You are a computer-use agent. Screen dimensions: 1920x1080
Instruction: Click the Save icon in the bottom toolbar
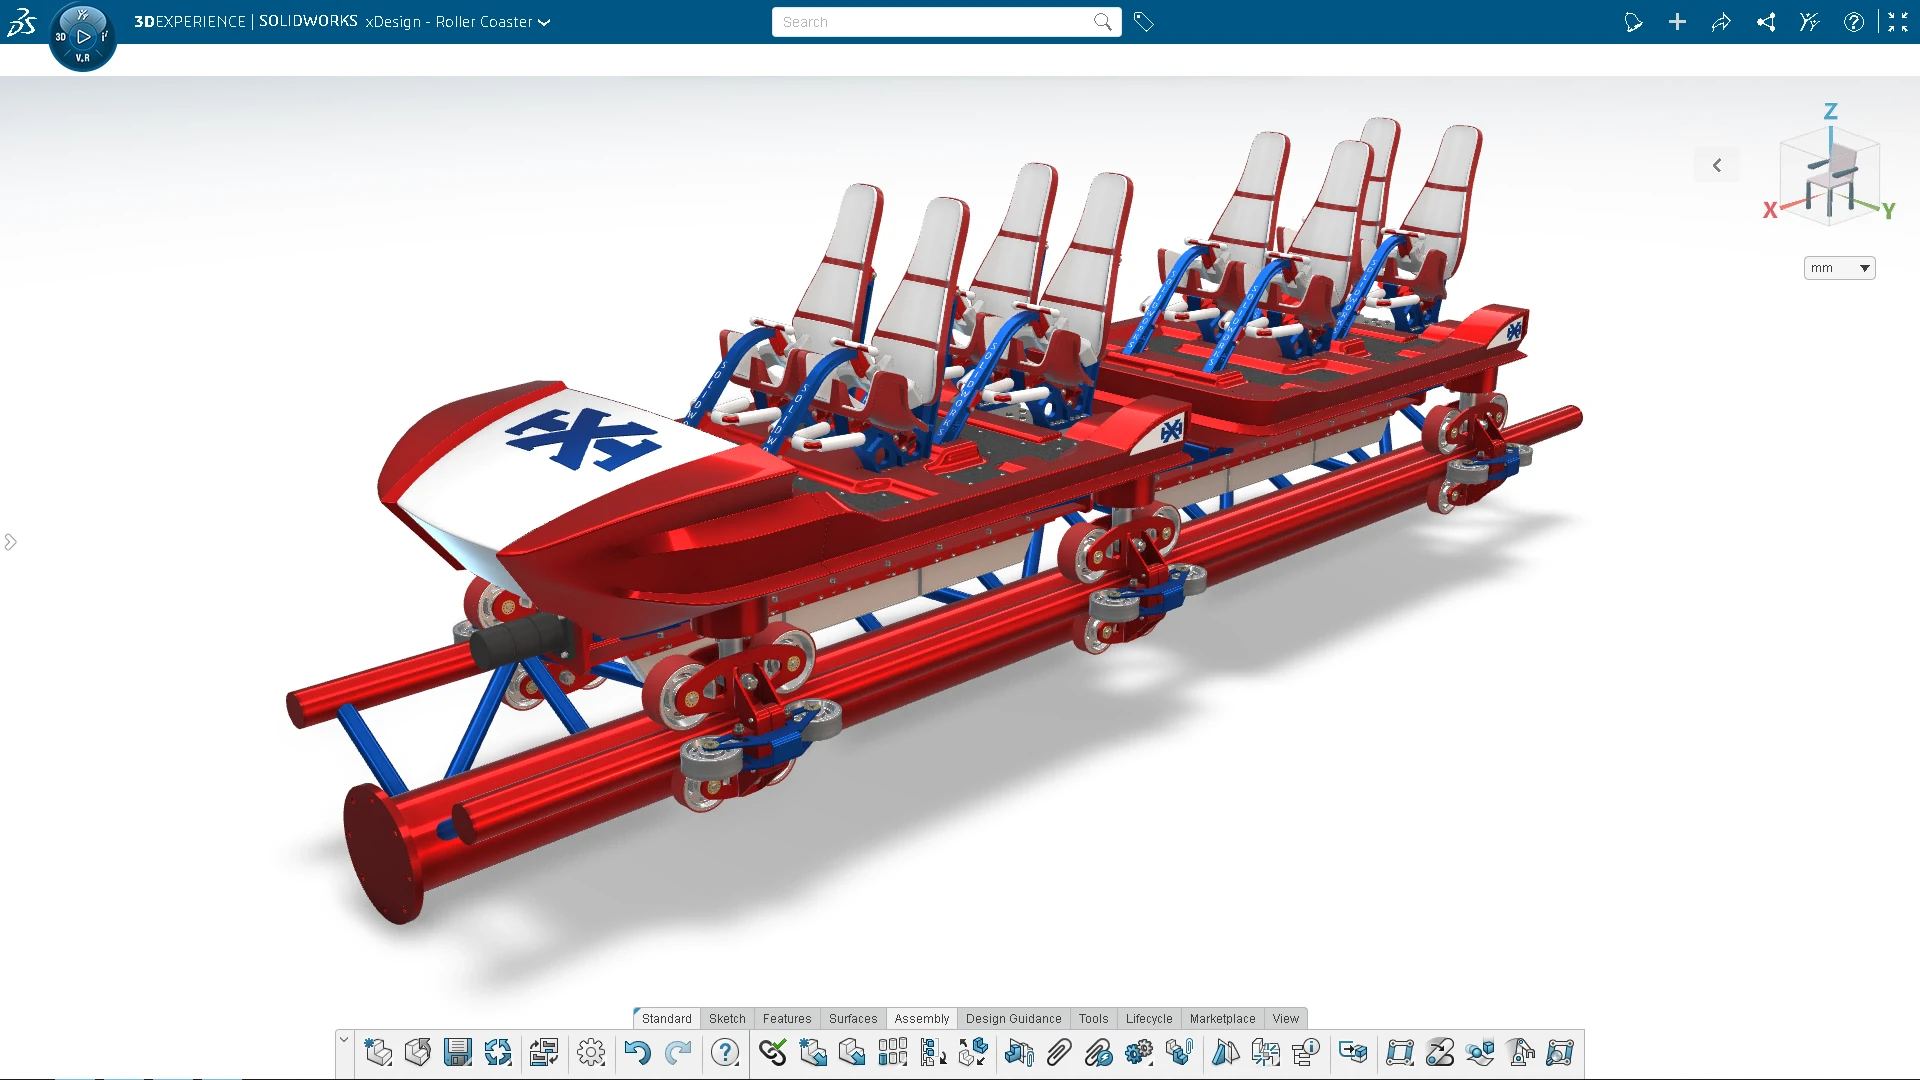point(457,1053)
